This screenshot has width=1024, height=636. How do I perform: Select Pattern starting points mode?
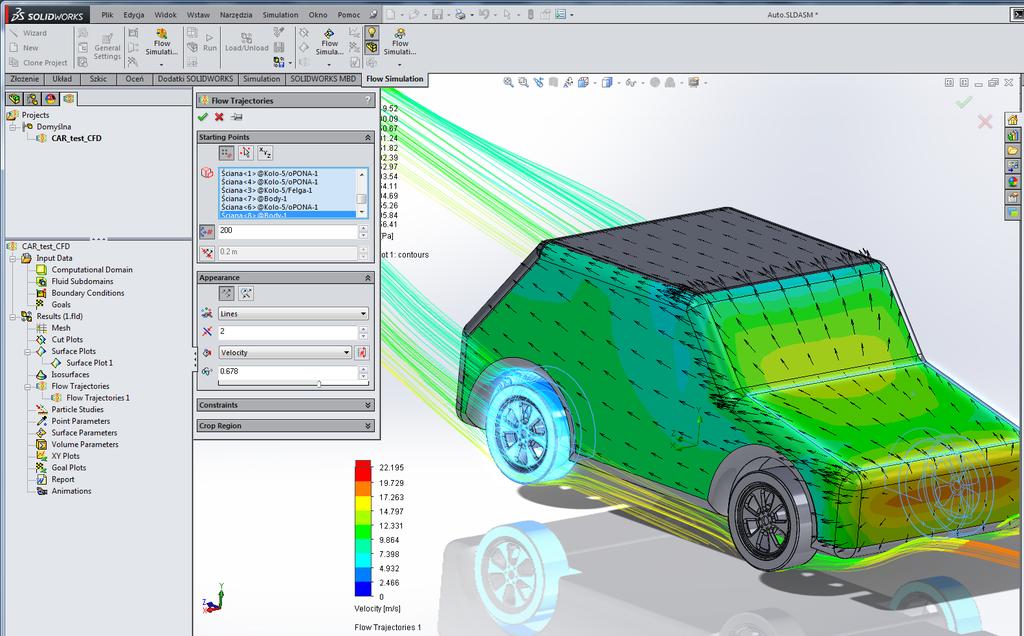coord(227,153)
